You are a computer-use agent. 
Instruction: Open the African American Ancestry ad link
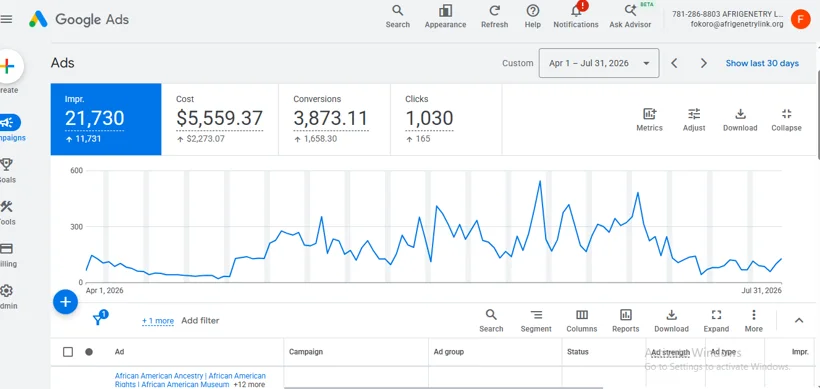point(190,380)
